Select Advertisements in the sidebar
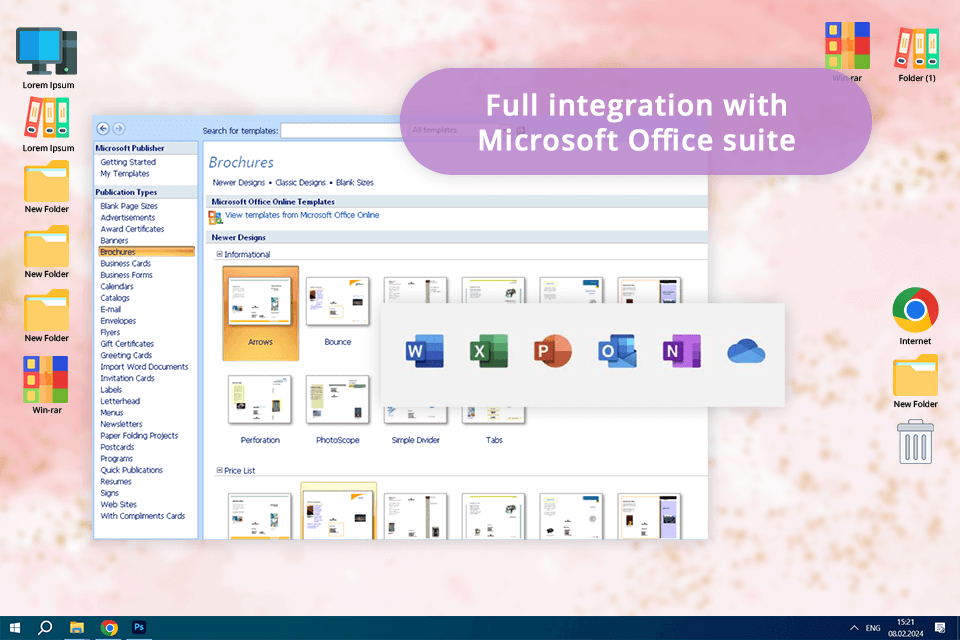 tap(127, 217)
